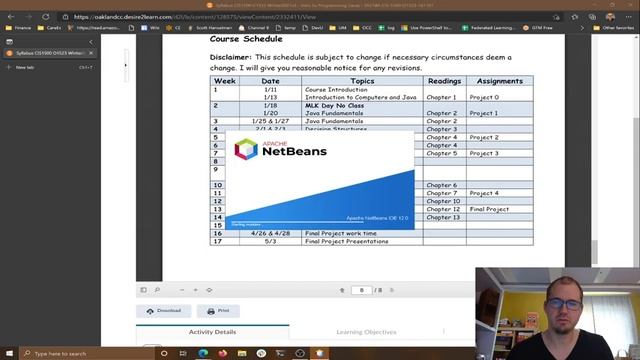Open the Use PowerShell to... bookmark

click(x=427, y=28)
